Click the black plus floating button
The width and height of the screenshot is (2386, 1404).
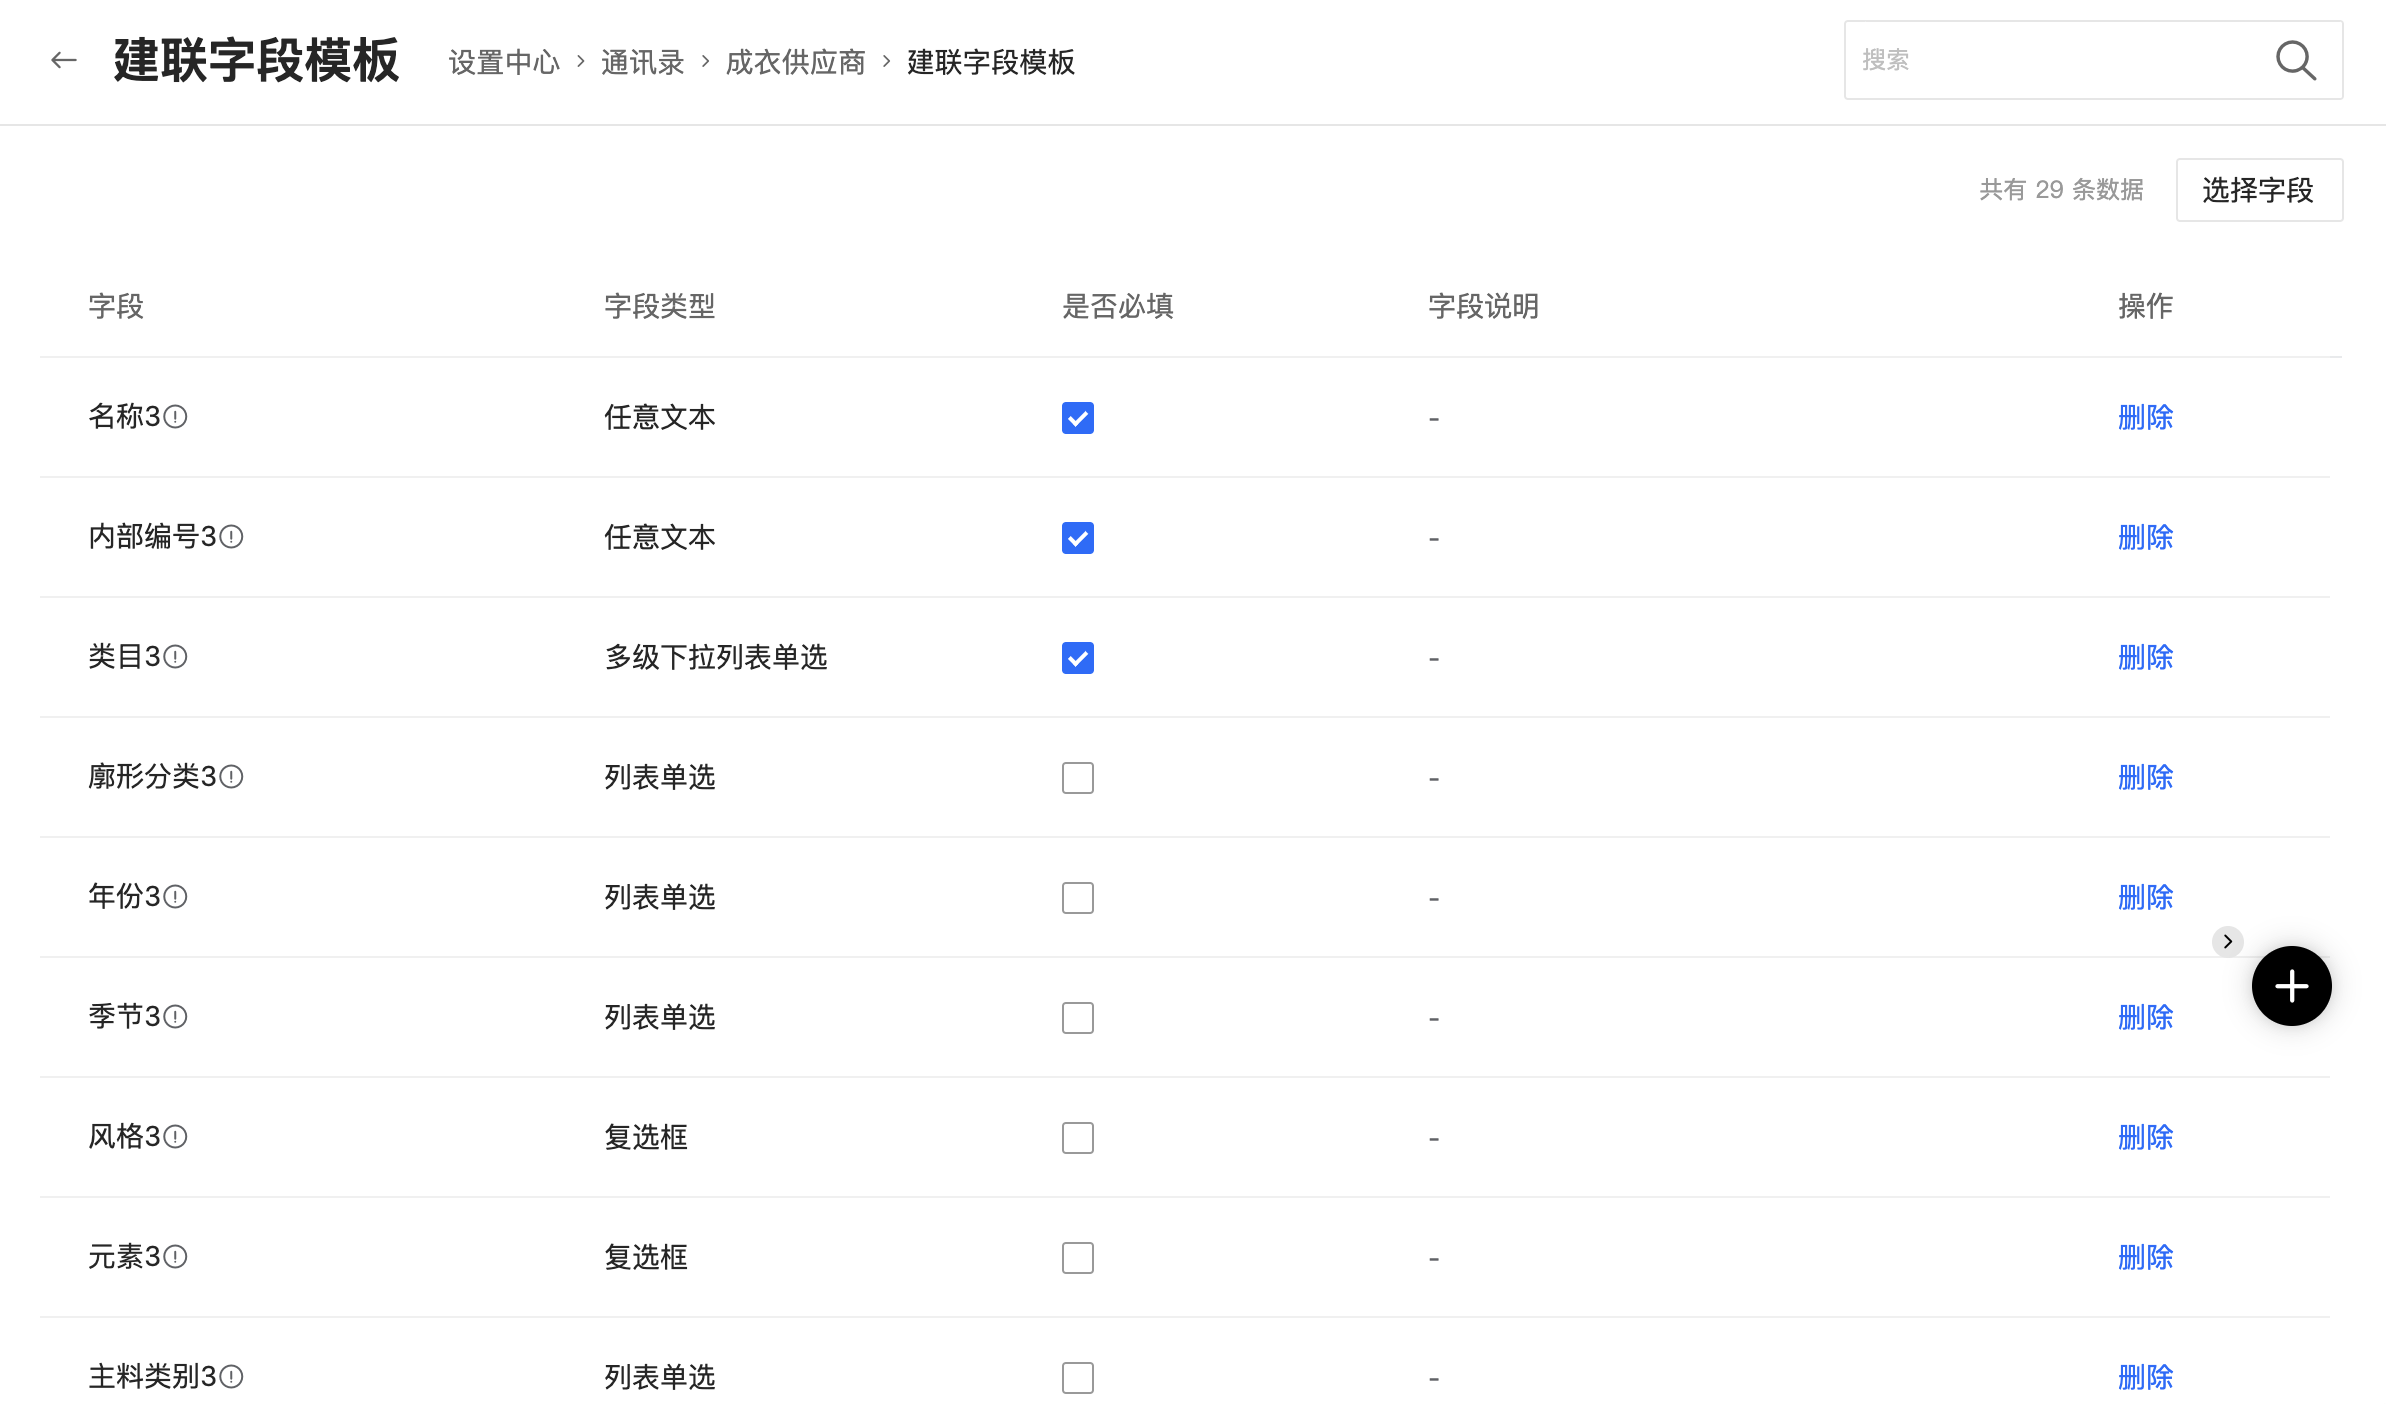[2291, 986]
